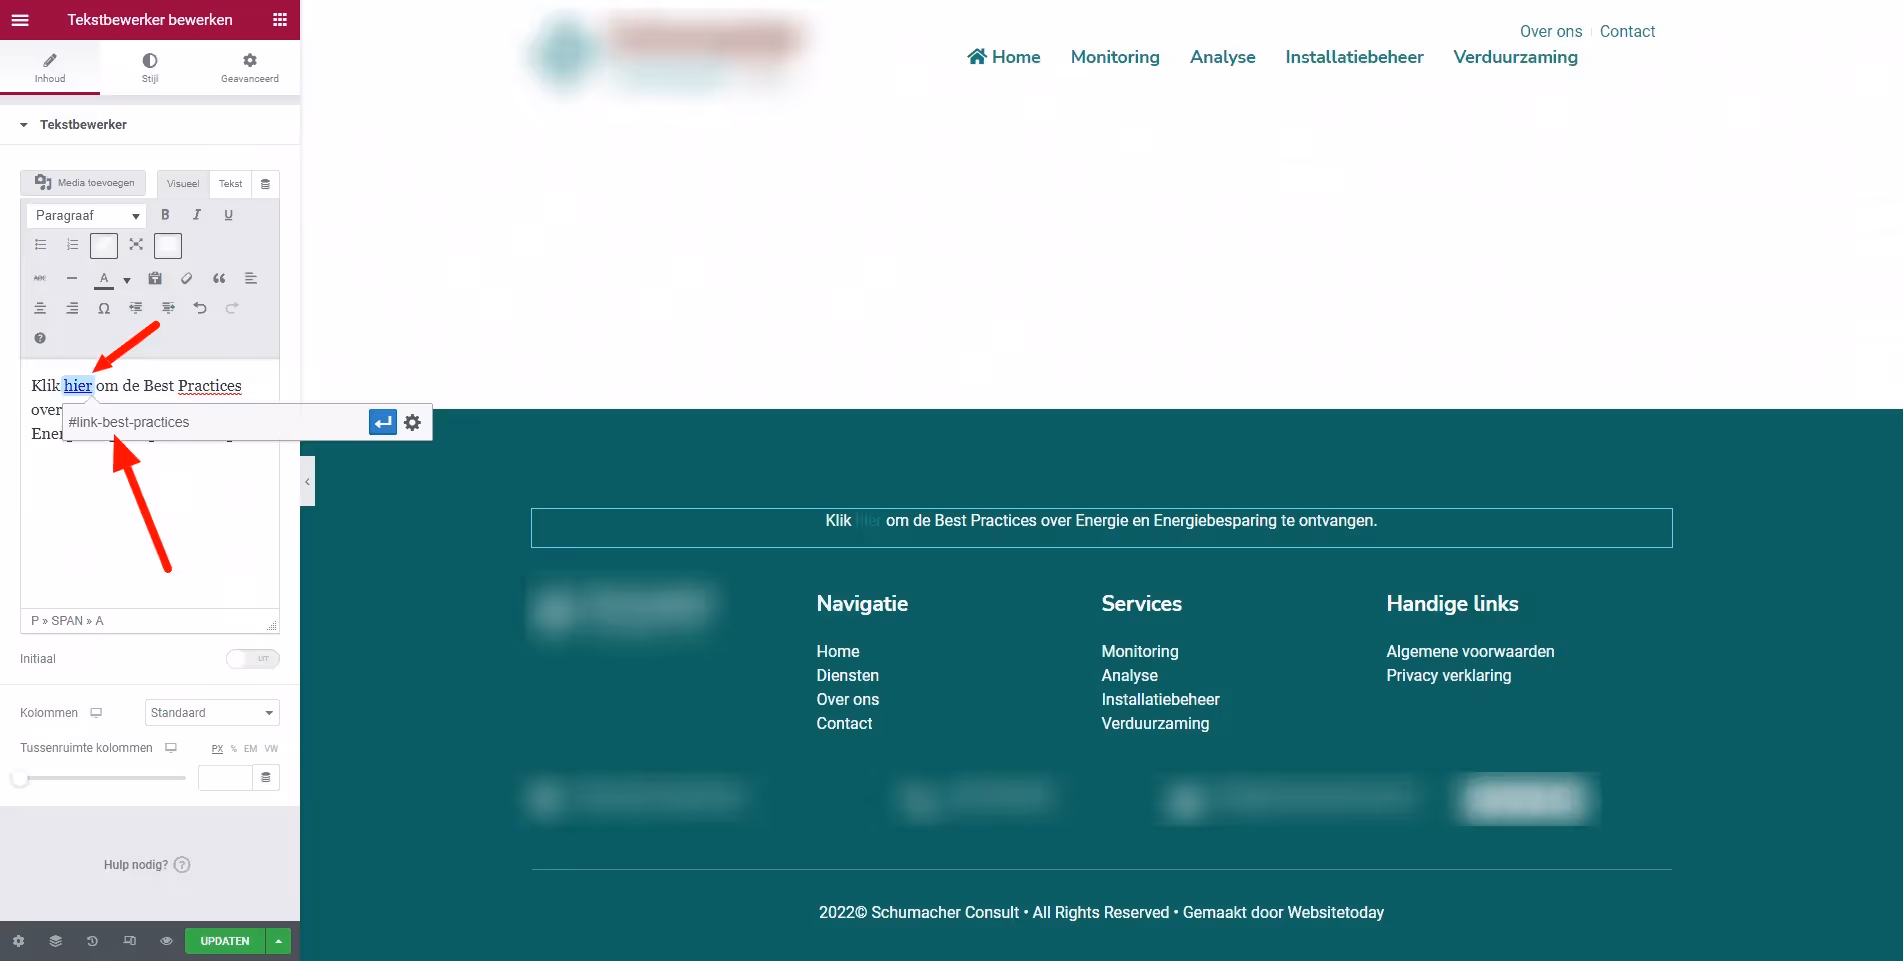1903x961 pixels.
Task: Click the Media toevoegen button
Action: click(84, 183)
